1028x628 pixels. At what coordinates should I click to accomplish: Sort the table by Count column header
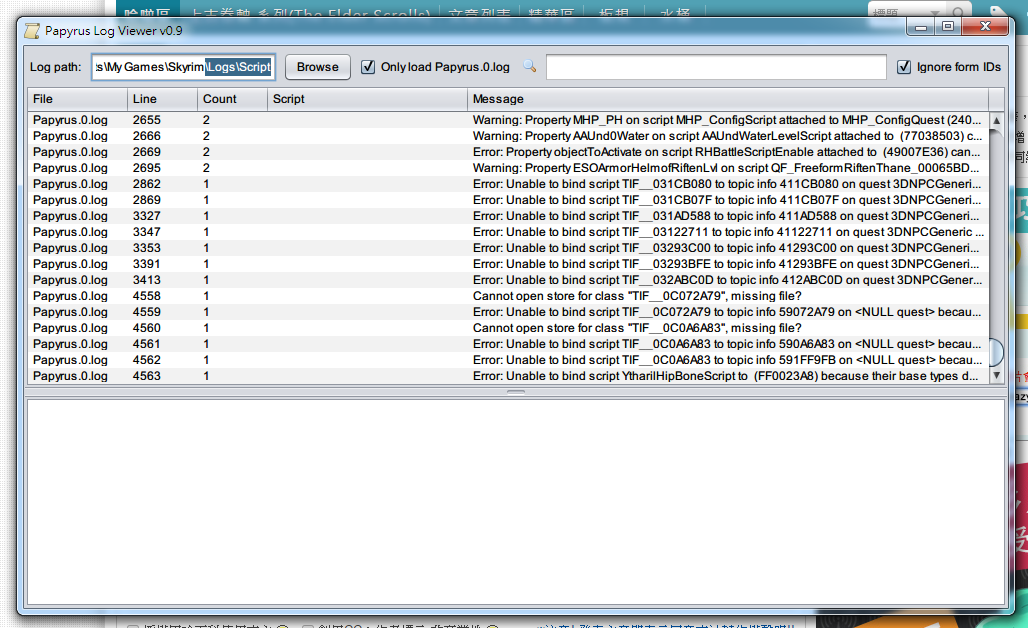[232, 99]
